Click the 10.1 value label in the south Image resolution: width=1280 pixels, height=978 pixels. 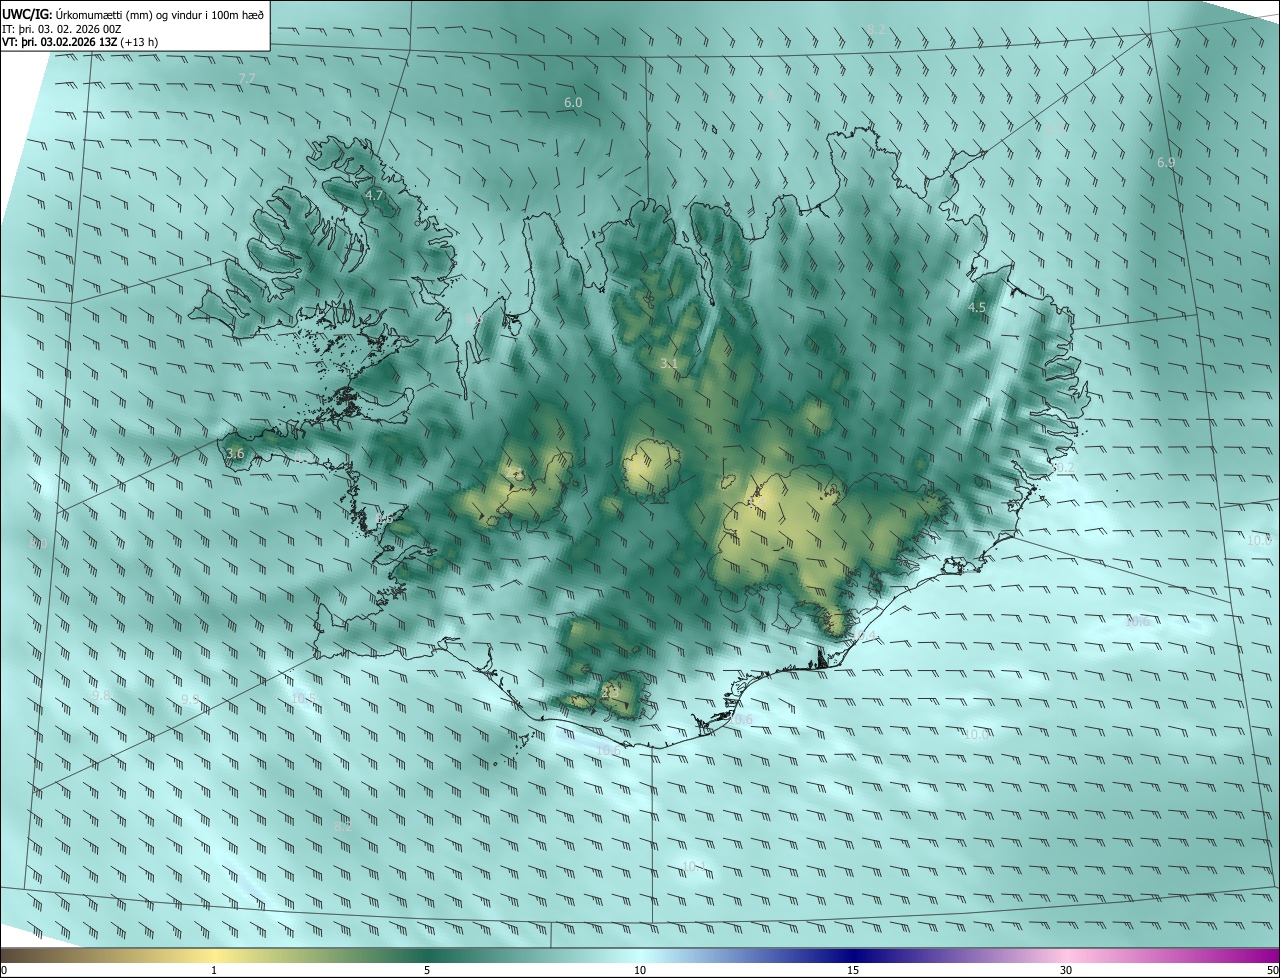pos(694,866)
